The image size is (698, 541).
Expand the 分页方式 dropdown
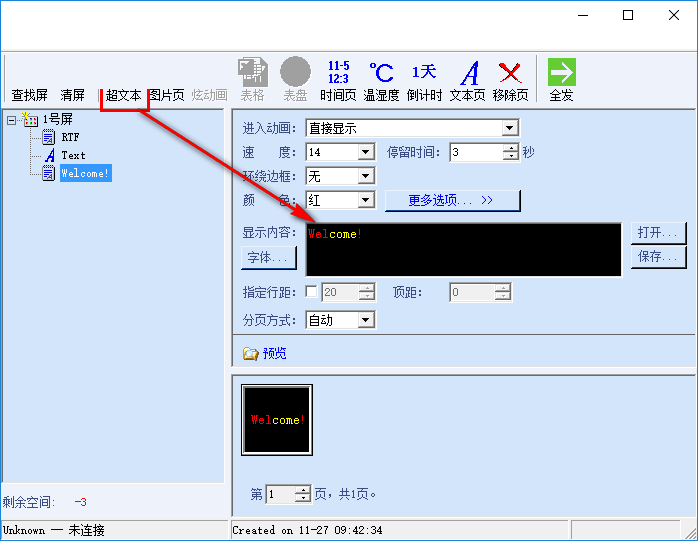[x=365, y=320]
